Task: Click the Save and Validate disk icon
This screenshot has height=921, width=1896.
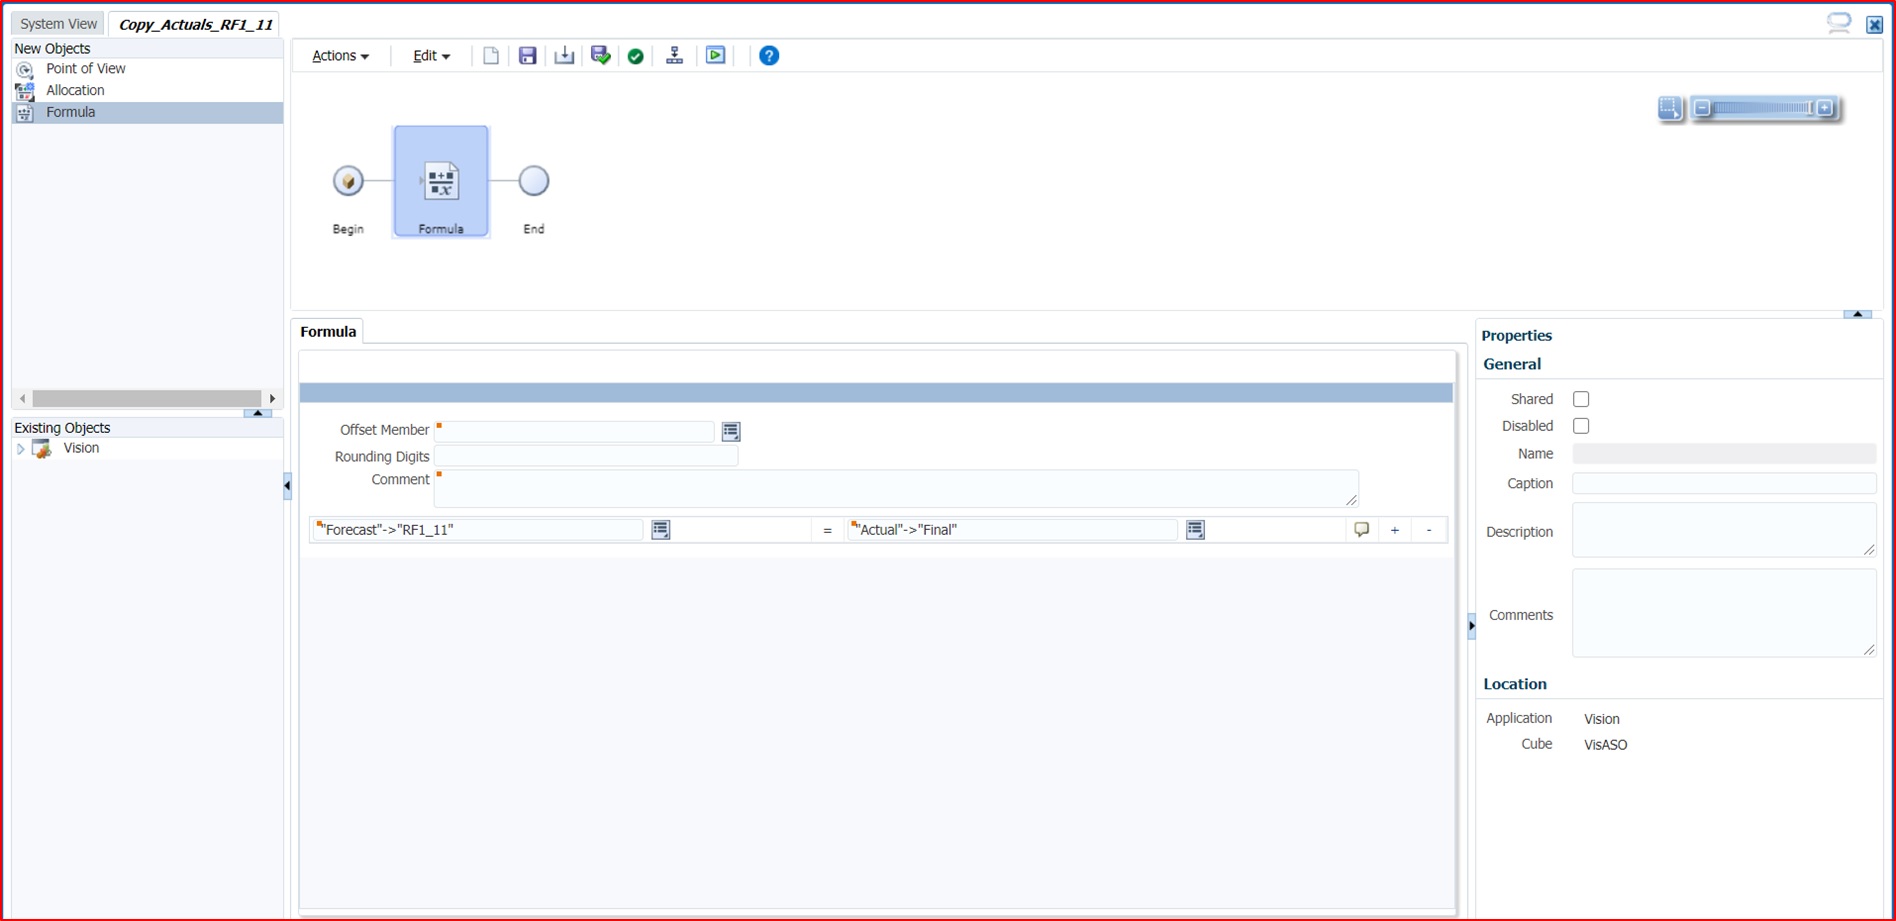Action: pyautogui.click(x=601, y=55)
